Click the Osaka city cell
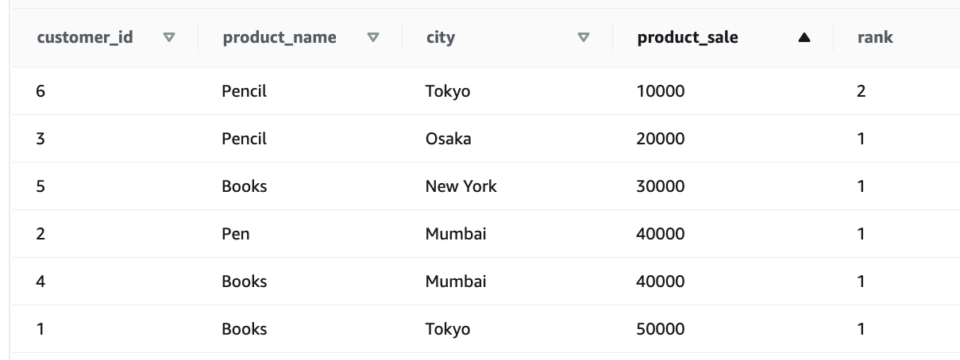Image resolution: width=960 pixels, height=360 pixels. coord(448,139)
